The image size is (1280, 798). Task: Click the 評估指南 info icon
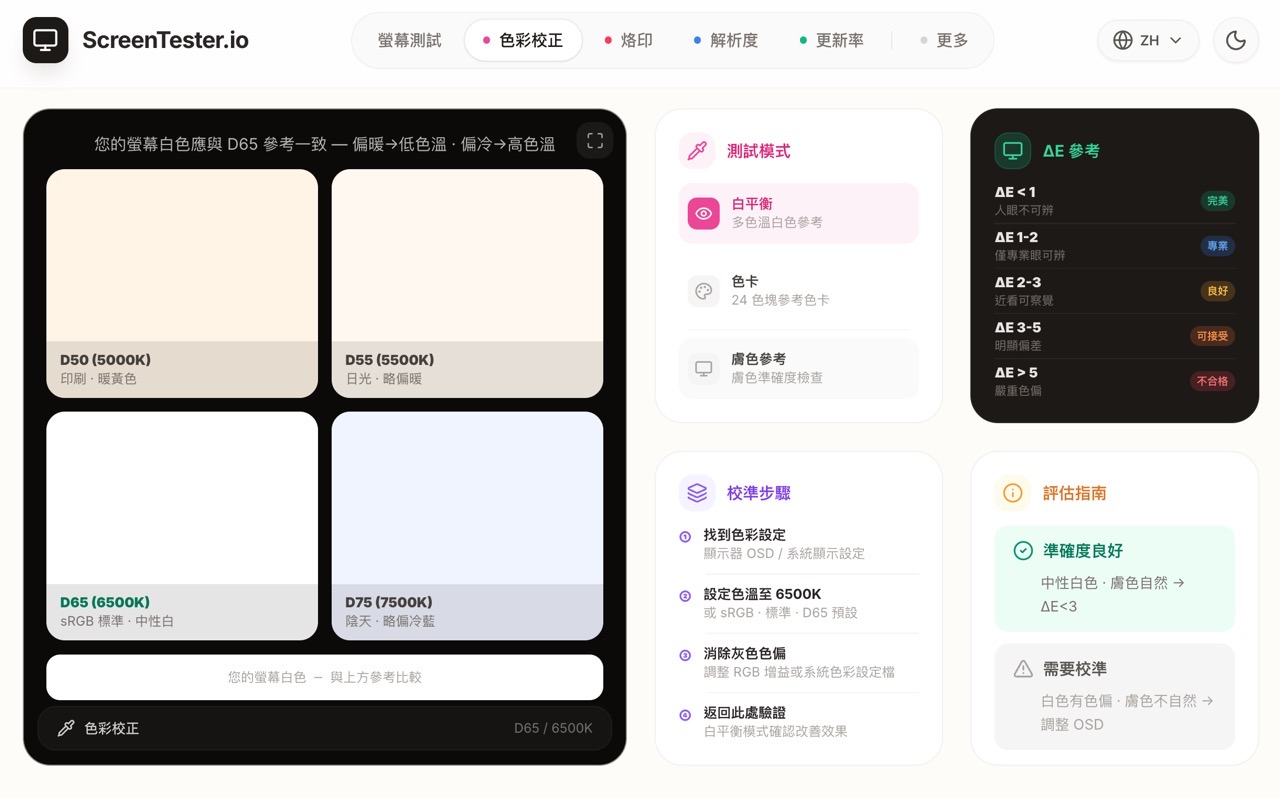[1013, 493]
